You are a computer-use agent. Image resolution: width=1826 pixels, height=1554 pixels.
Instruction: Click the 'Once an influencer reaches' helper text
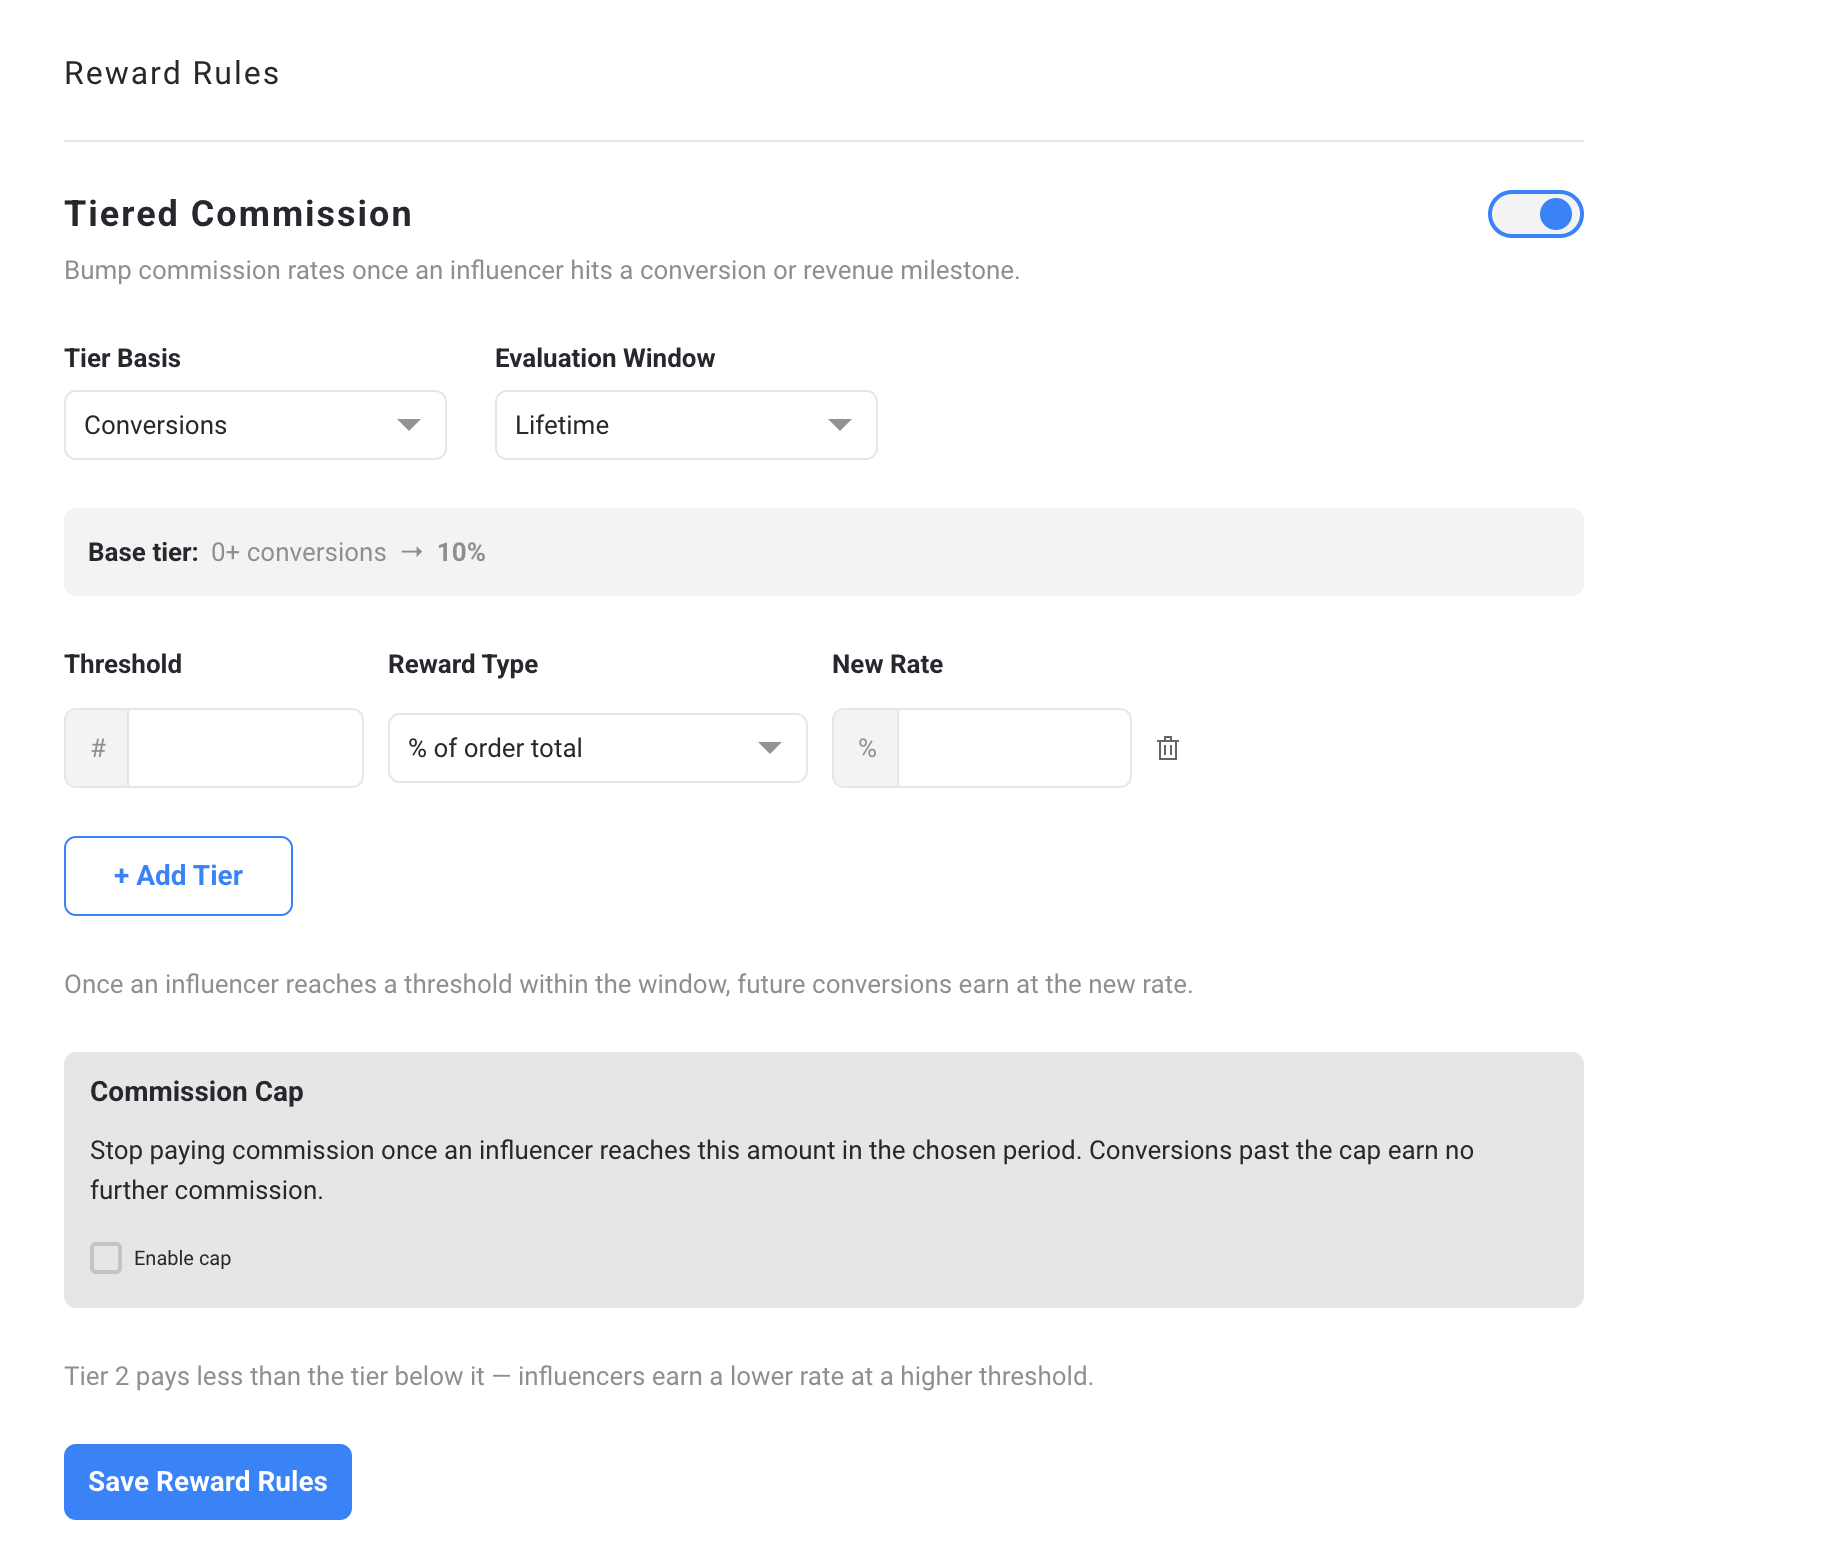(629, 984)
